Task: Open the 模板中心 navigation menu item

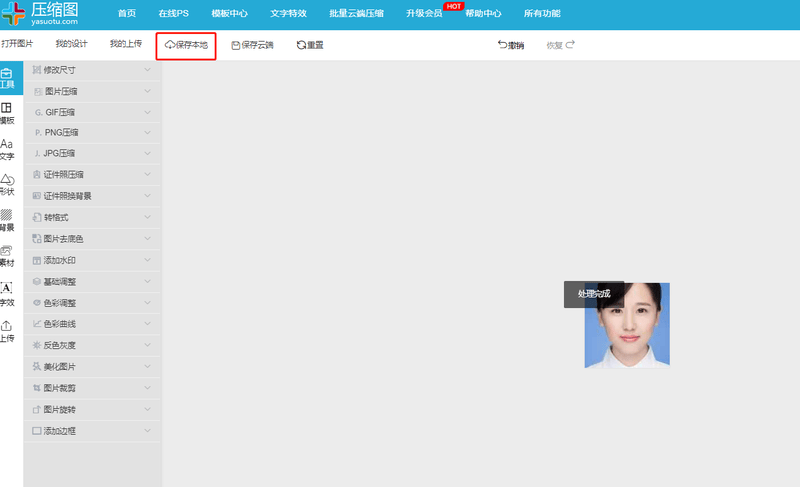Action: [230, 14]
